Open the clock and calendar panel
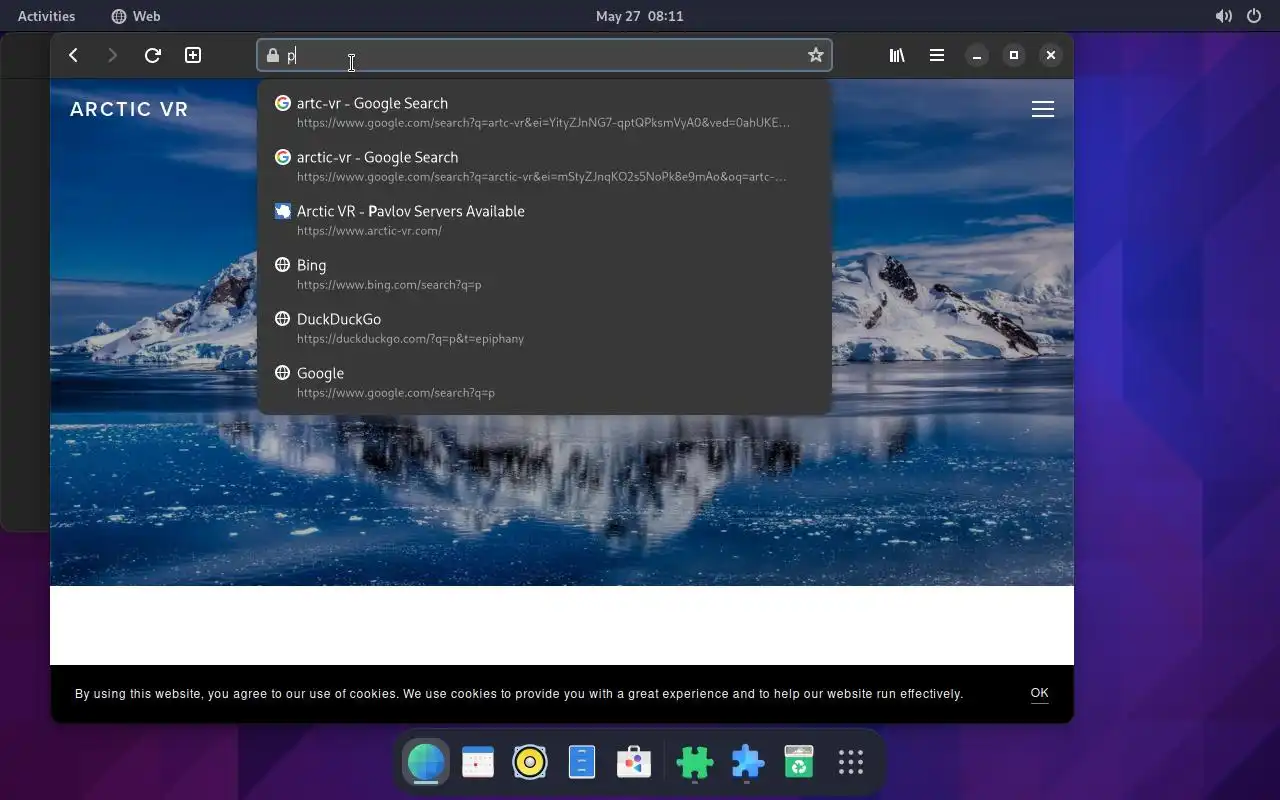 [x=639, y=16]
